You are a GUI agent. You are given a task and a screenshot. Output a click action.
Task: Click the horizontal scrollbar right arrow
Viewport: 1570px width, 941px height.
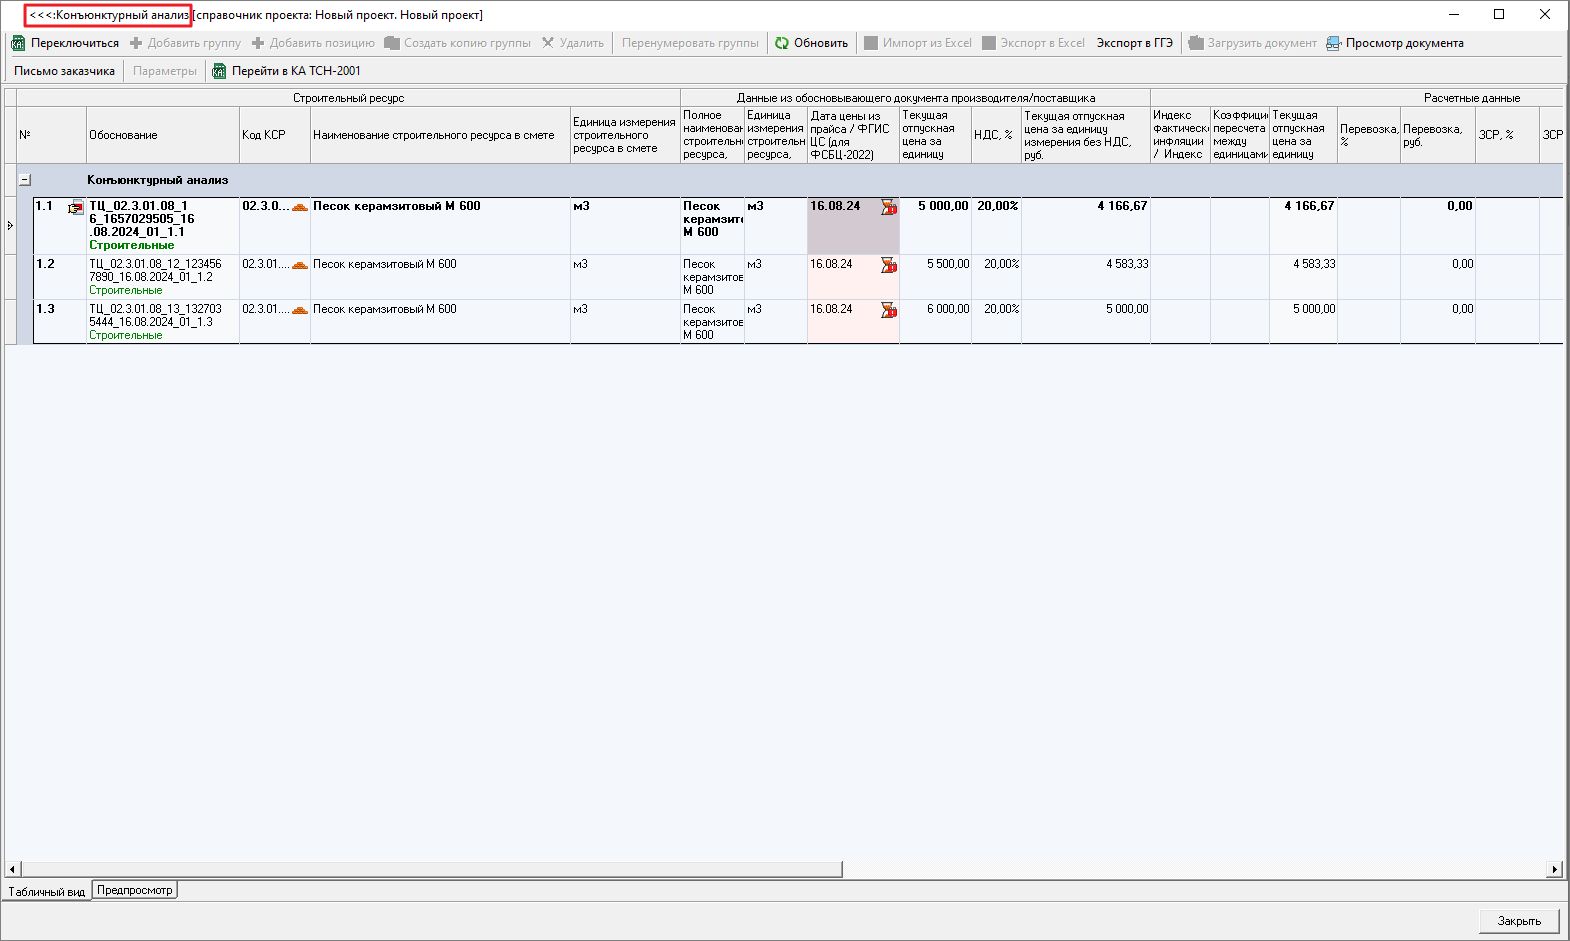1554,870
